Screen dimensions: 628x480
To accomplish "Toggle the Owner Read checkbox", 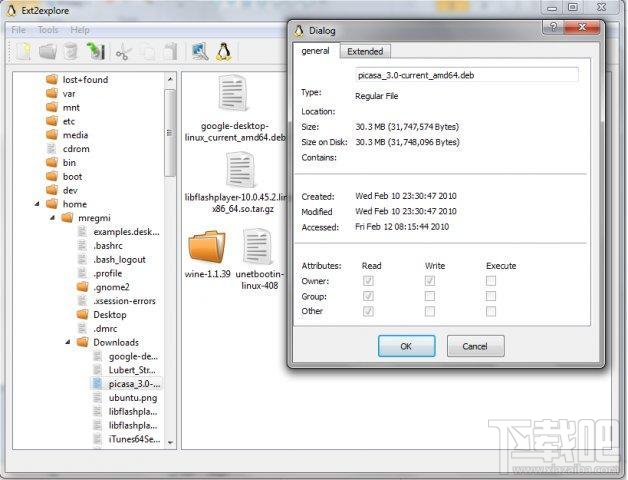I will pos(368,281).
